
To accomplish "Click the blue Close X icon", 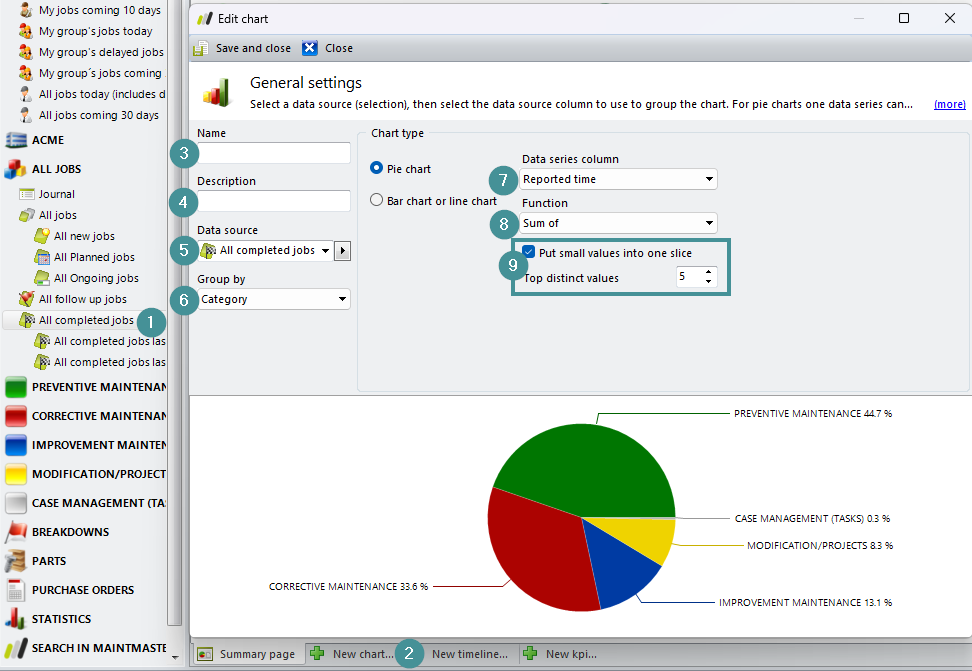I will pyautogui.click(x=310, y=48).
